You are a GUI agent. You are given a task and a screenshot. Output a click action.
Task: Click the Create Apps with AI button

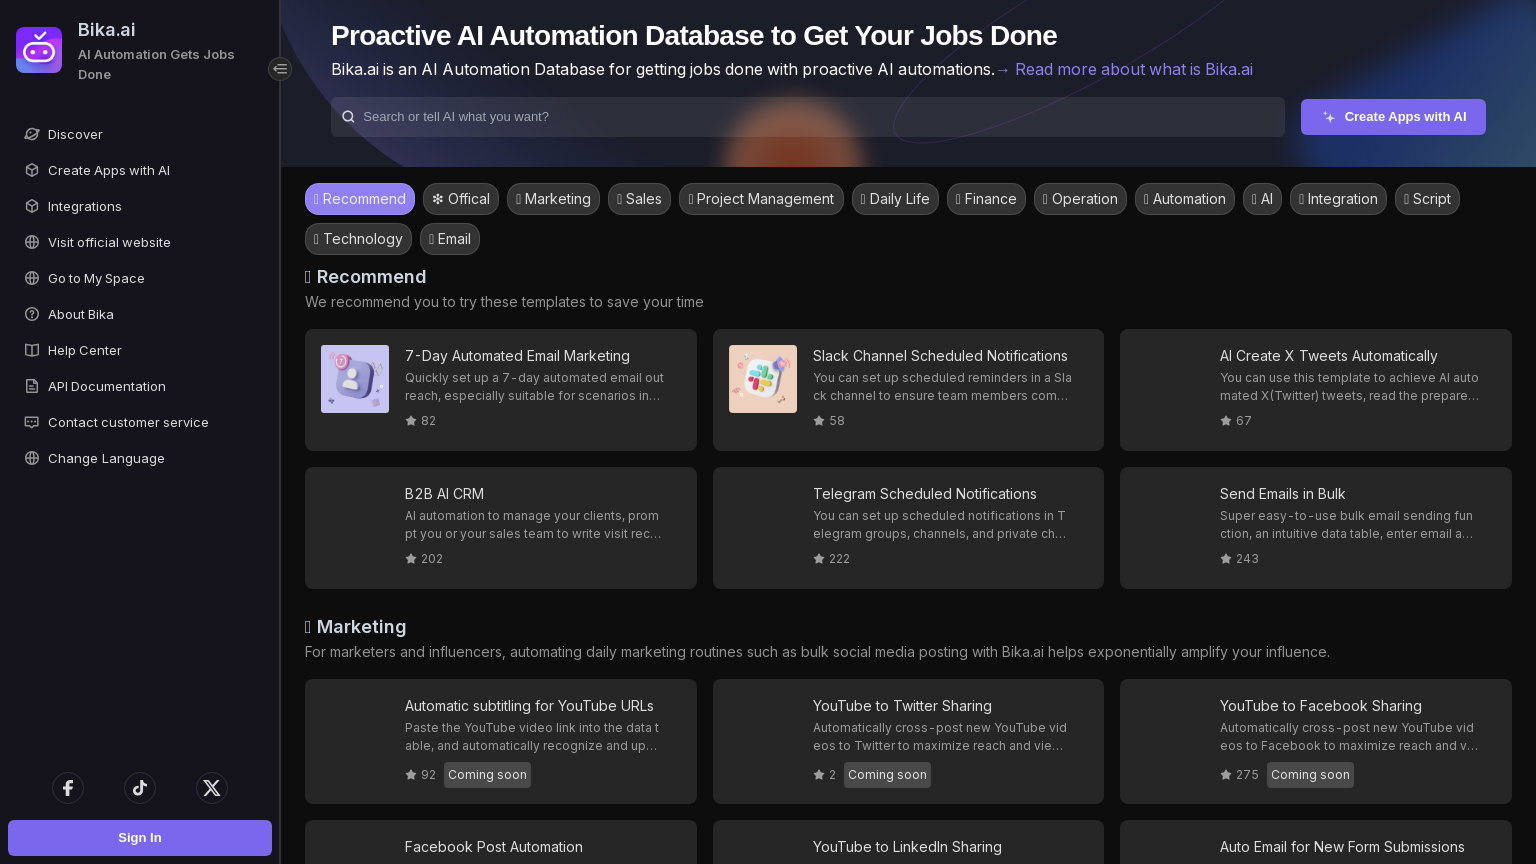click(1393, 117)
